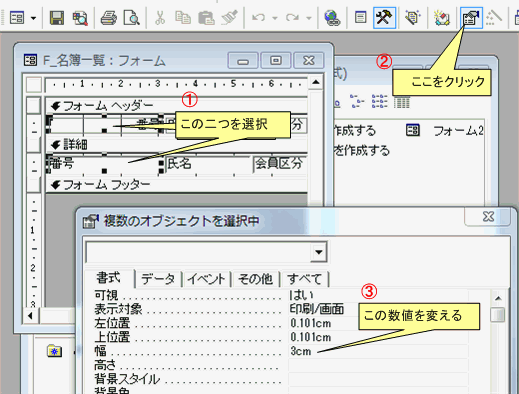Viewport: 519px width, 394px height.
Task: Open Print Preview from toolbar
Action: pyautogui.click(x=131, y=18)
